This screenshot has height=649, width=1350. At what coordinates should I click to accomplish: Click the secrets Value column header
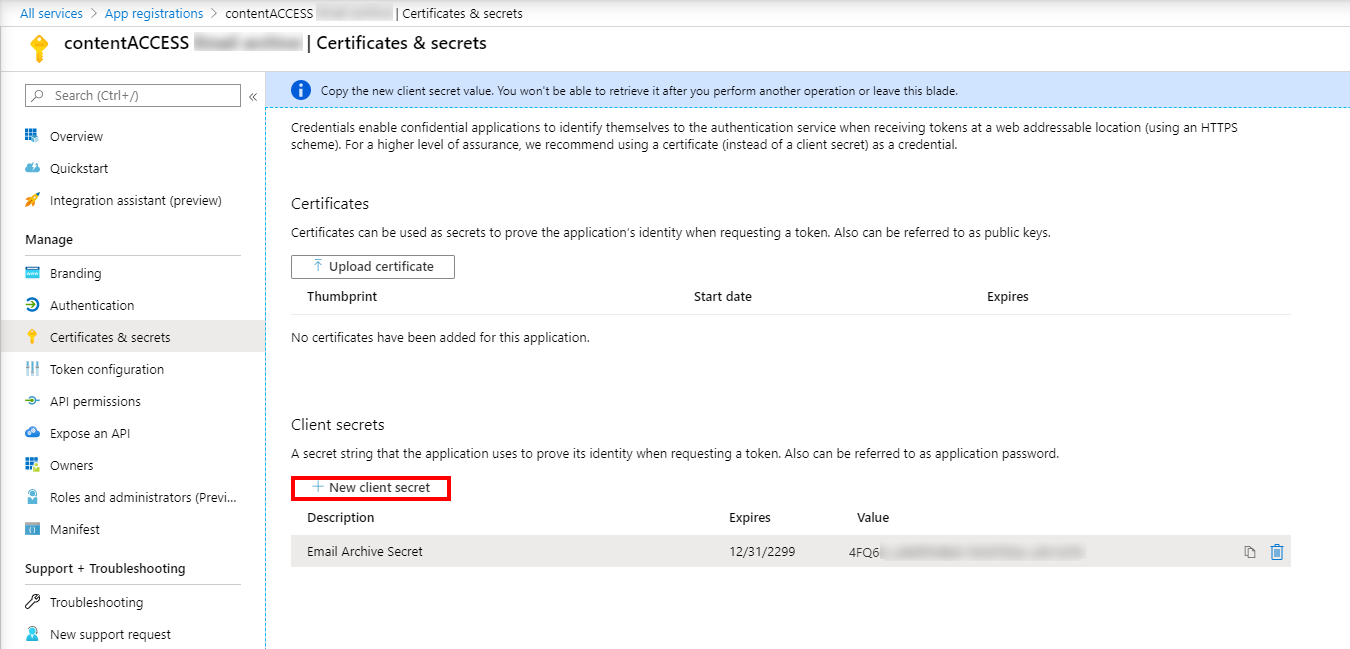(x=873, y=518)
